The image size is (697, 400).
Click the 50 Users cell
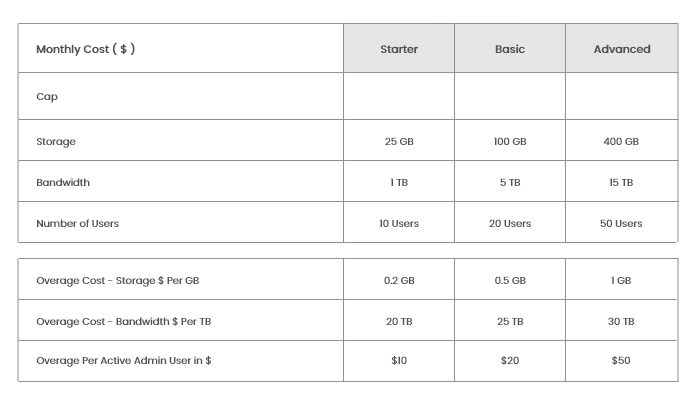pos(621,224)
